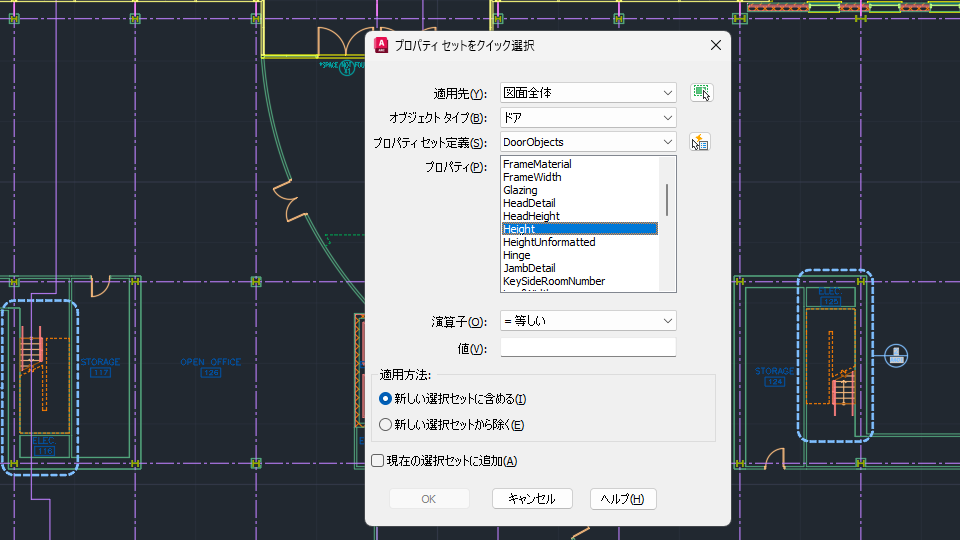Open the オブジェクト タイプ dropdown showing ドア
This screenshot has height=540, width=960.
[x=588, y=118]
